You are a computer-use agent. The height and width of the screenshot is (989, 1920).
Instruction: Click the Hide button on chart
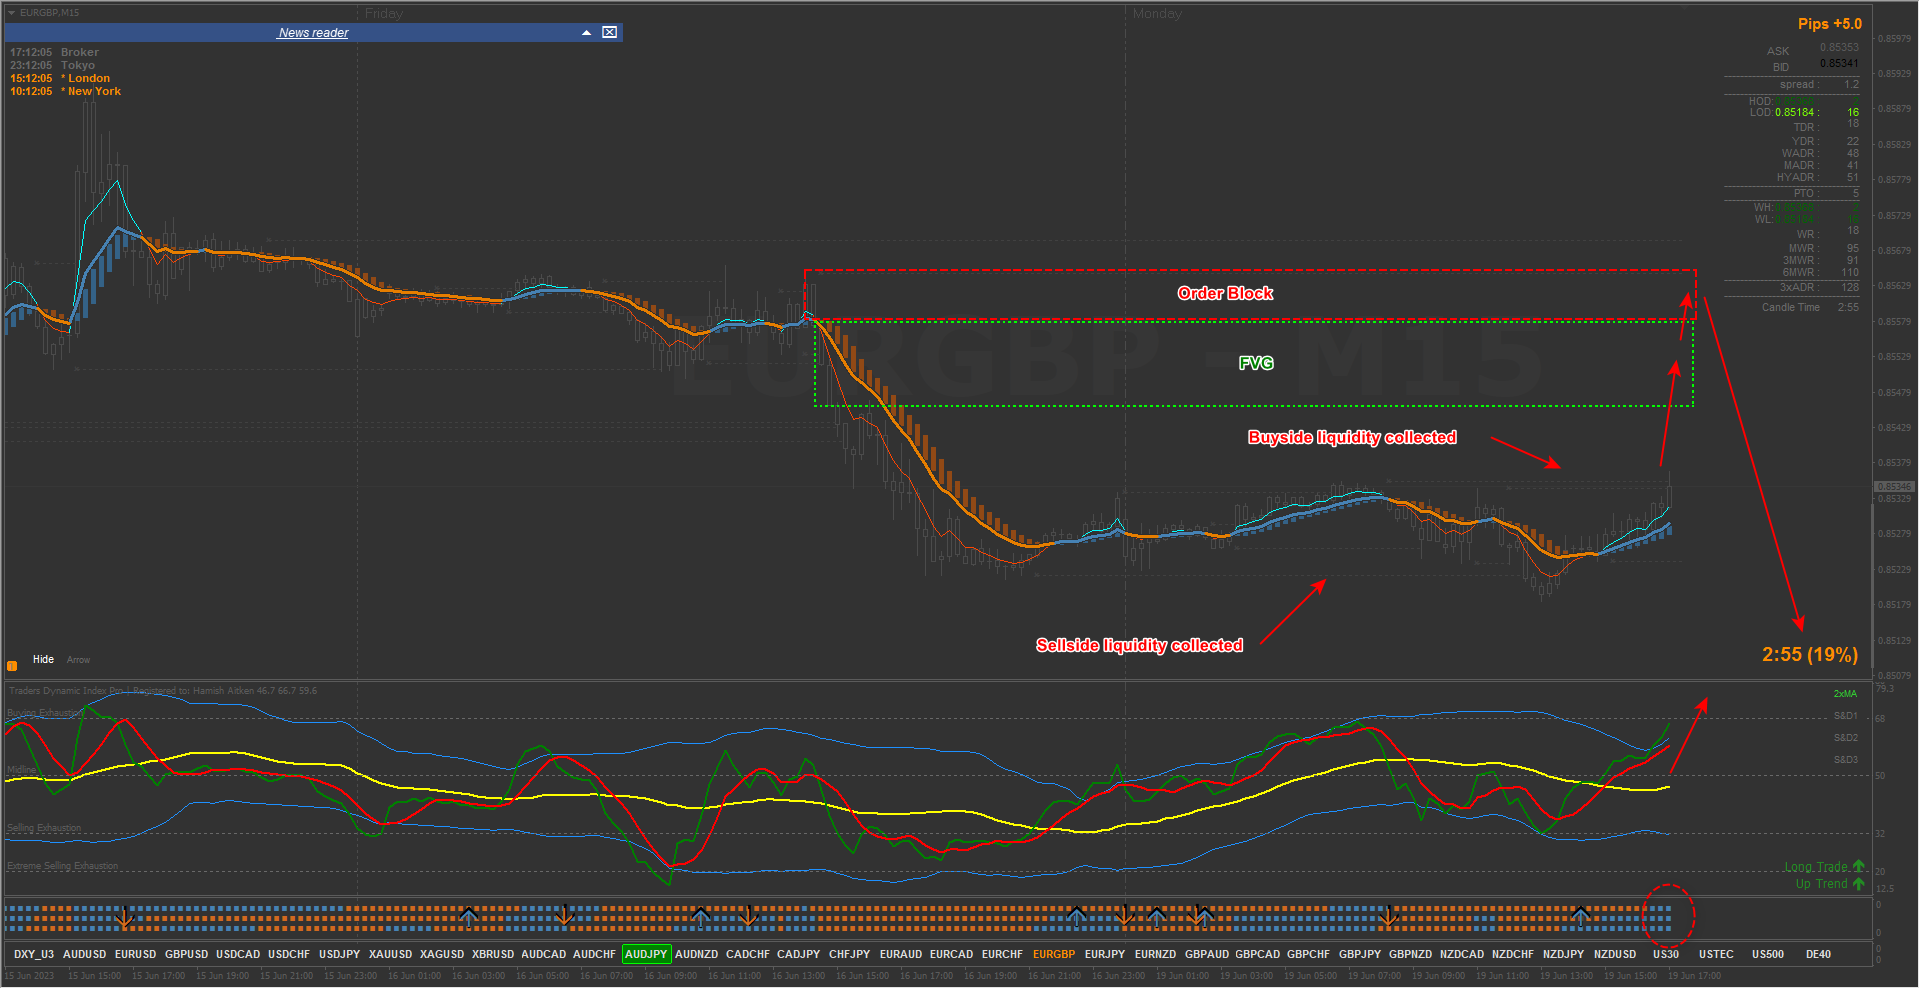click(x=43, y=660)
